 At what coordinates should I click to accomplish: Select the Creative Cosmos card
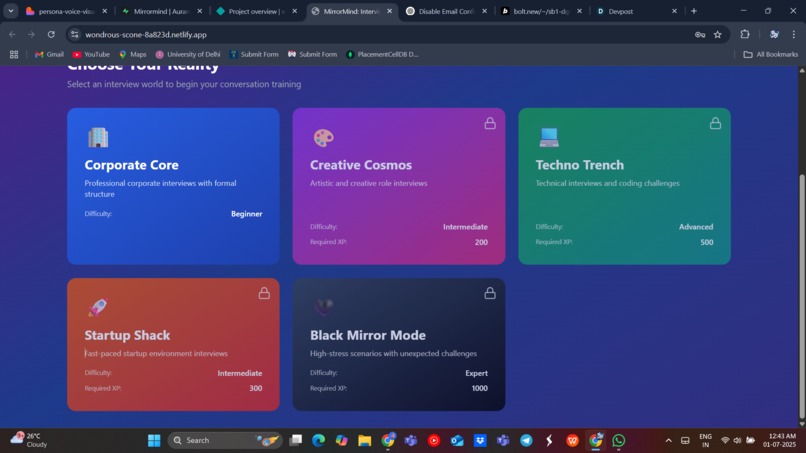399,186
